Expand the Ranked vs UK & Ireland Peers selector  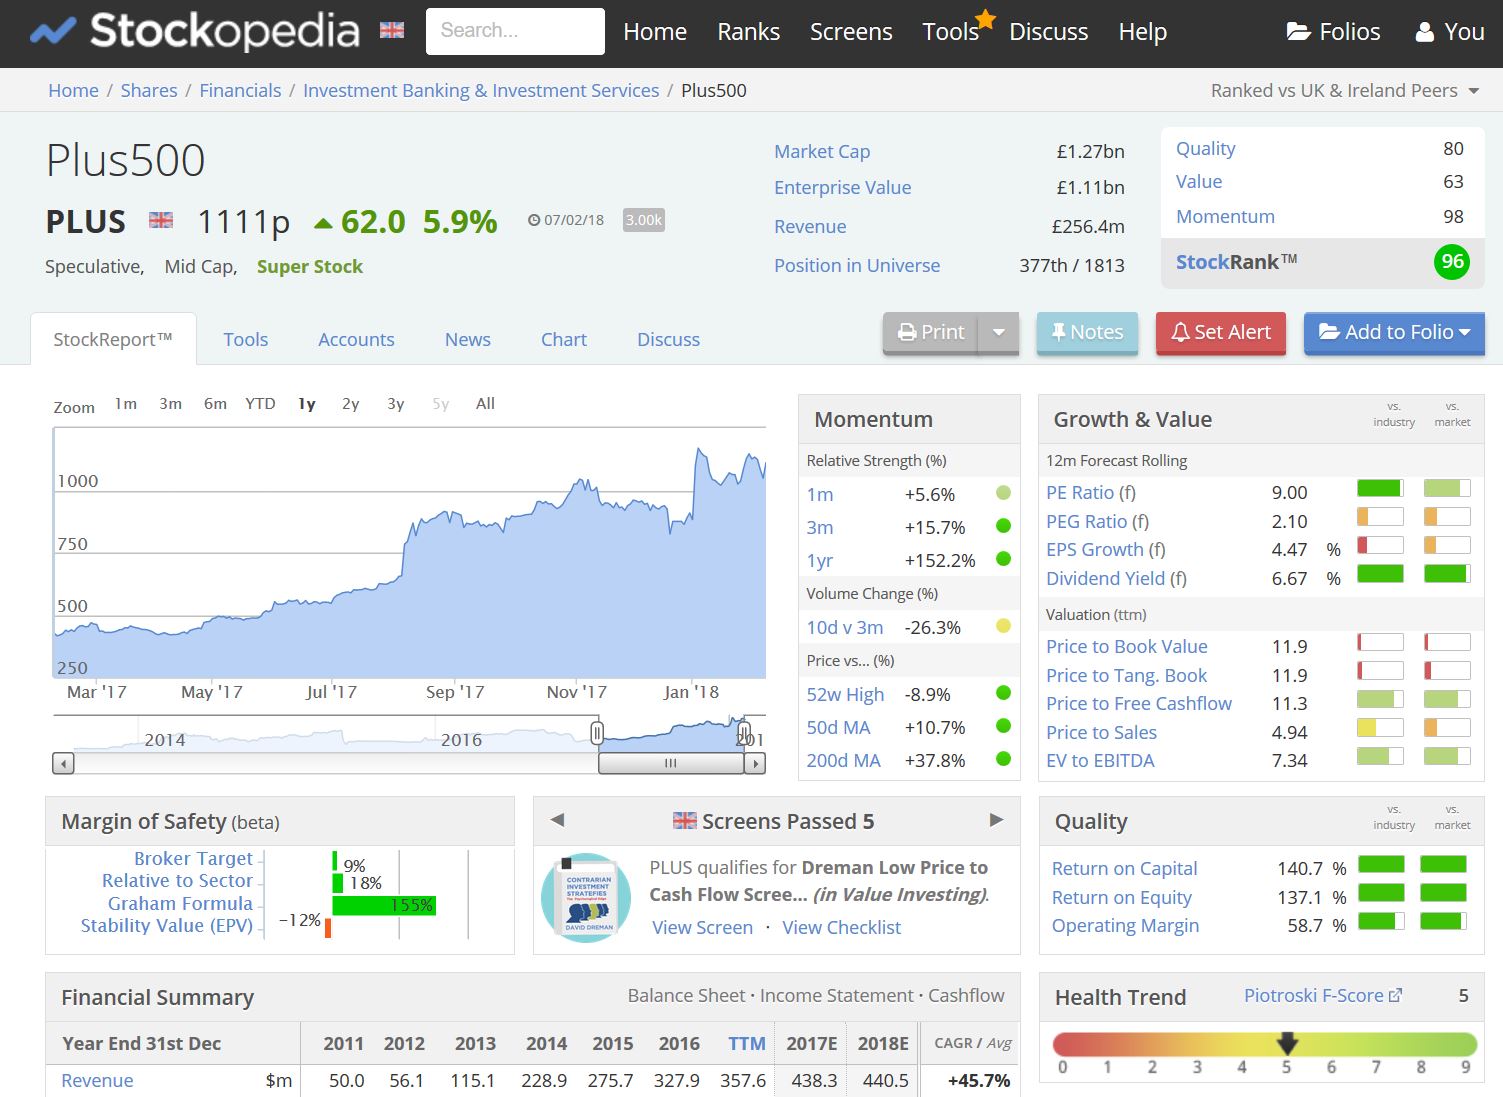(x=1474, y=90)
